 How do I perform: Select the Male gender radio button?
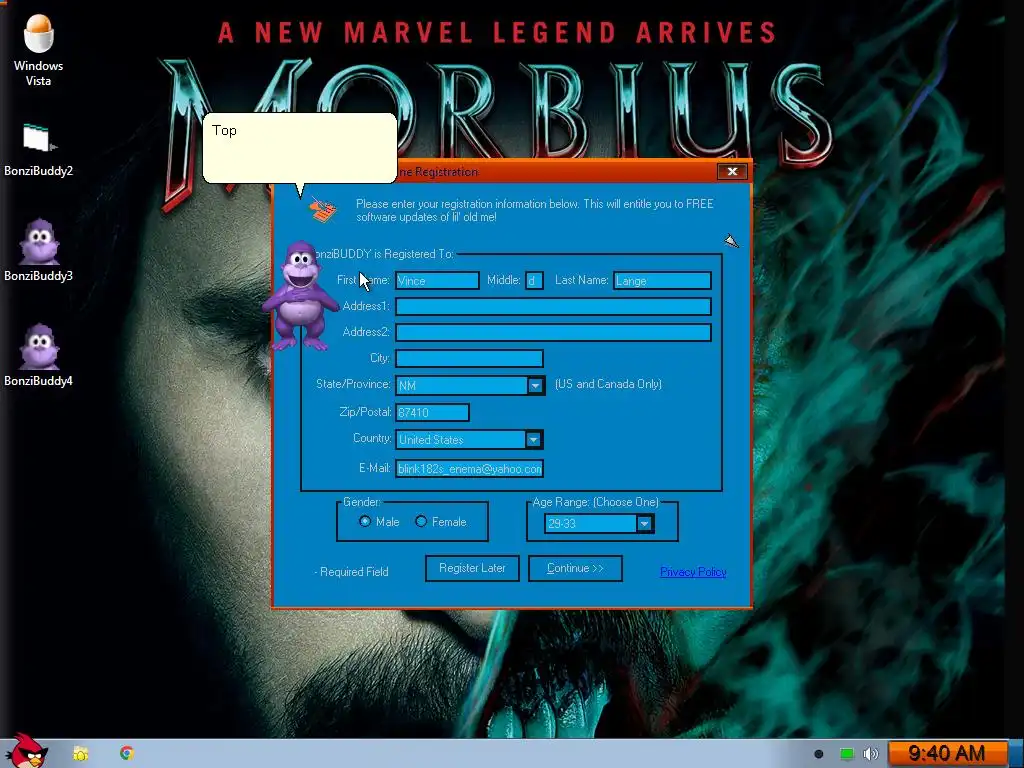[365, 521]
